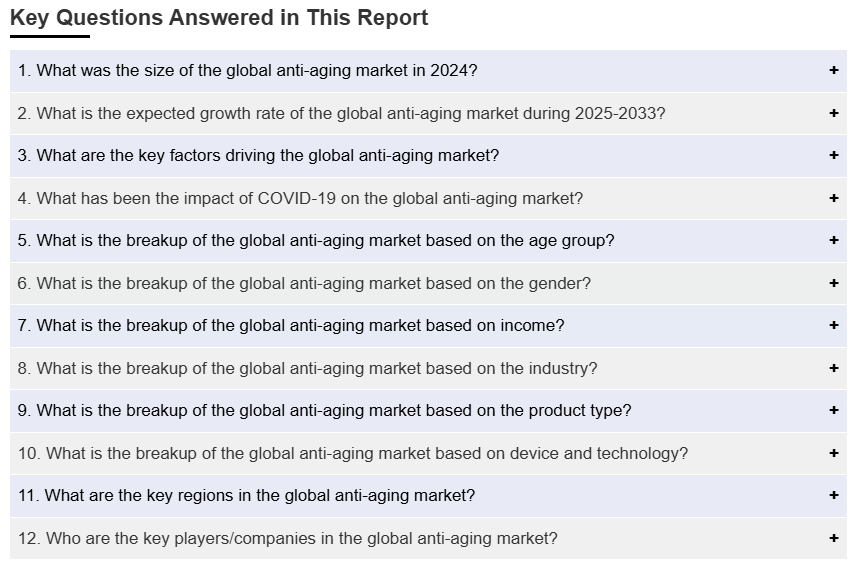Click the Key Questions Answered heading

pyautogui.click(x=219, y=18)
